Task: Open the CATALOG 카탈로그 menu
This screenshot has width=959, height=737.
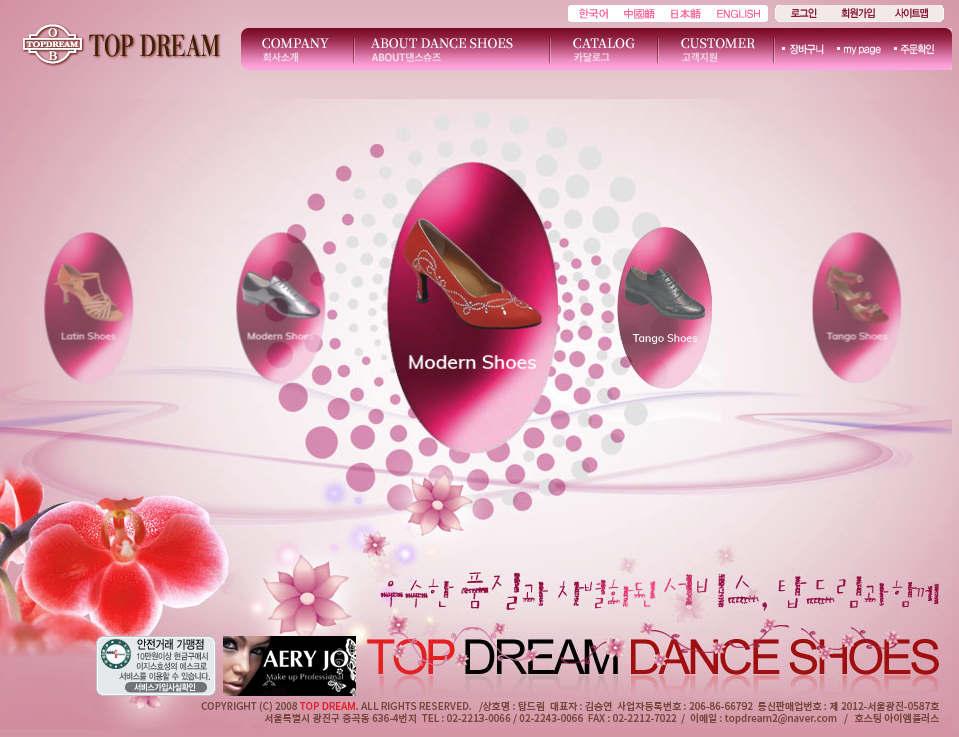Action: pyautogui.click(x=603, y=49)
